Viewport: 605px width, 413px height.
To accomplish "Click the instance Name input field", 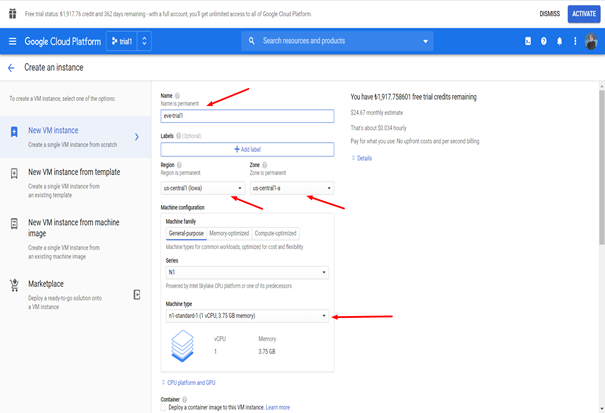I will [x=247, y=116].
